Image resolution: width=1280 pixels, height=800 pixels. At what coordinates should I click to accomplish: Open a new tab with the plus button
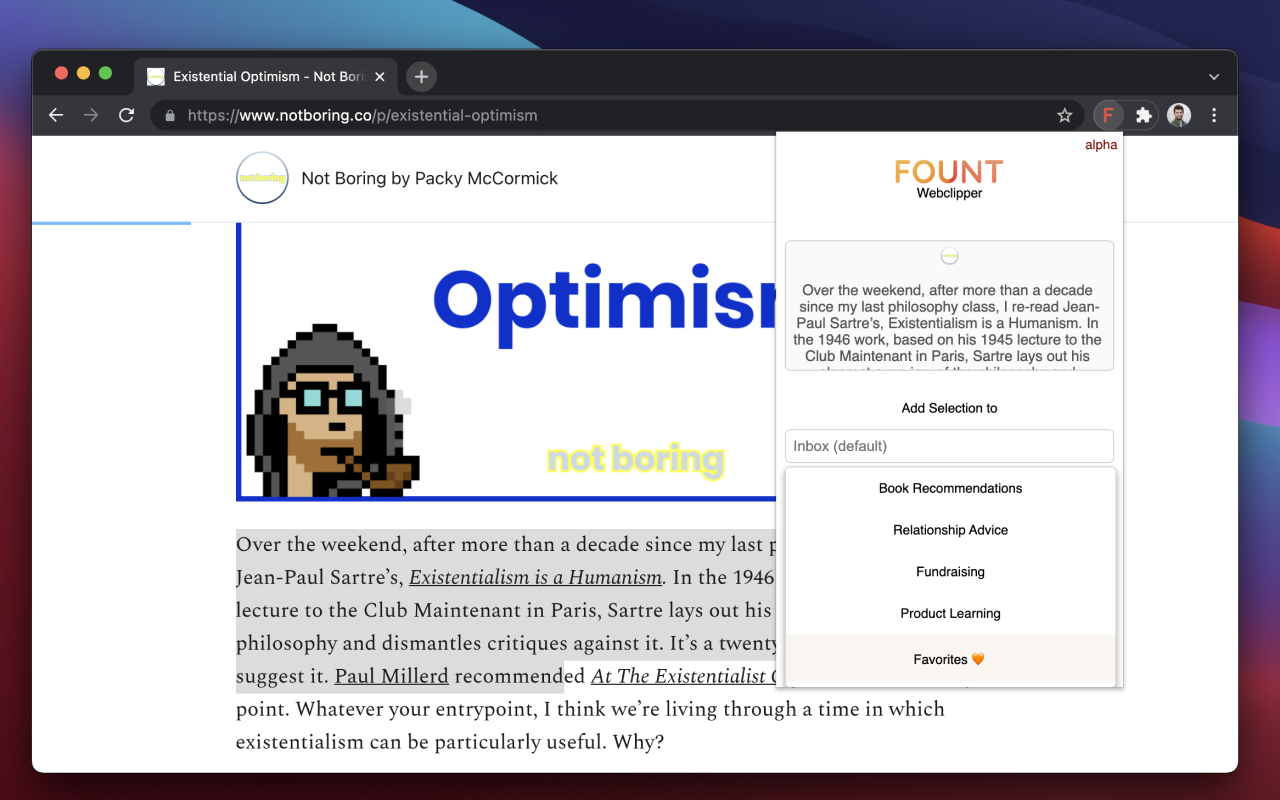[x=421, y=76]
